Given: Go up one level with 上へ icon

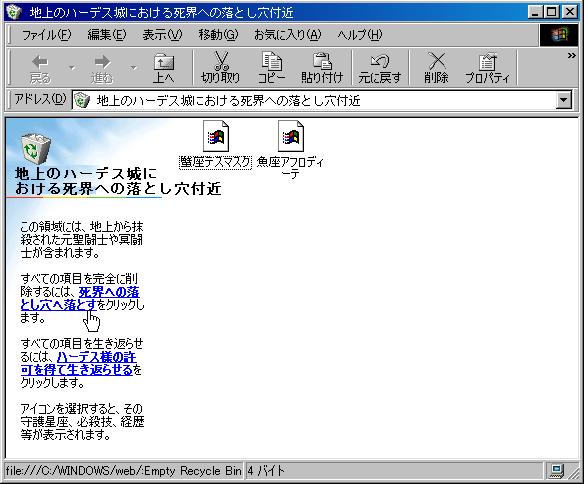Looking at the screenshot, I should pos(164,68).
